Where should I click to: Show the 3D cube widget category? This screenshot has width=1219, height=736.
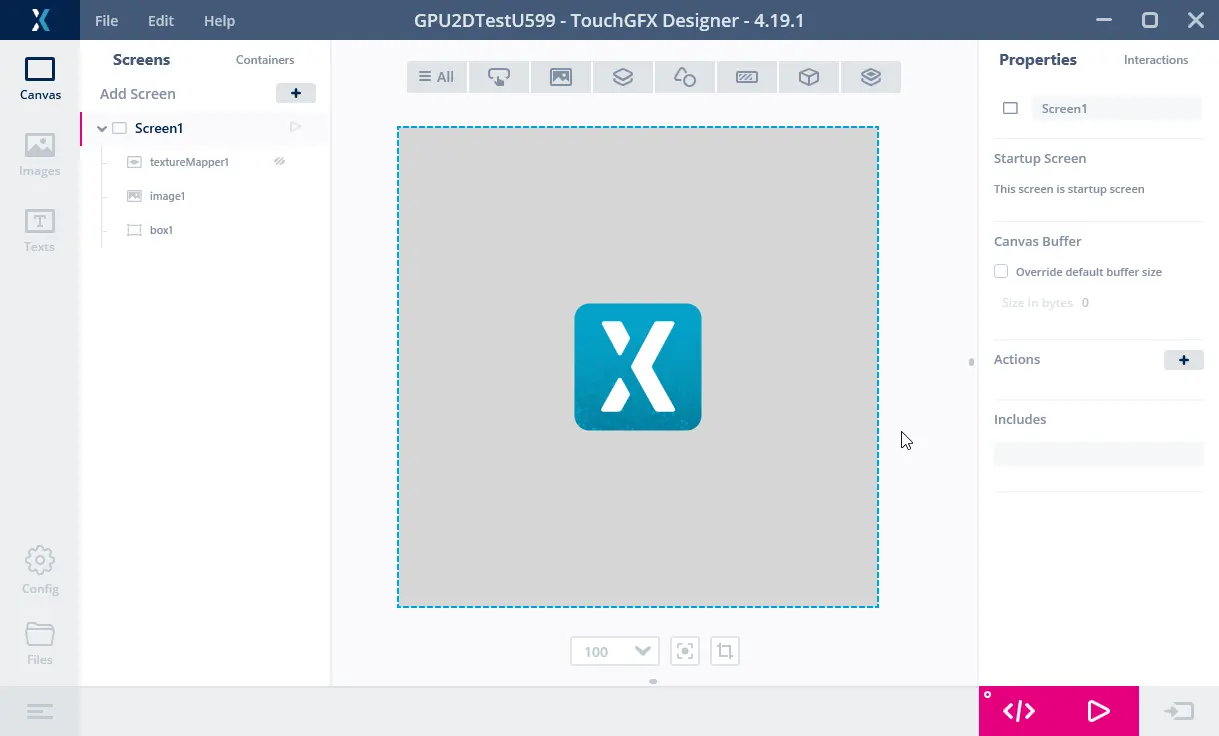click(809, 77)
